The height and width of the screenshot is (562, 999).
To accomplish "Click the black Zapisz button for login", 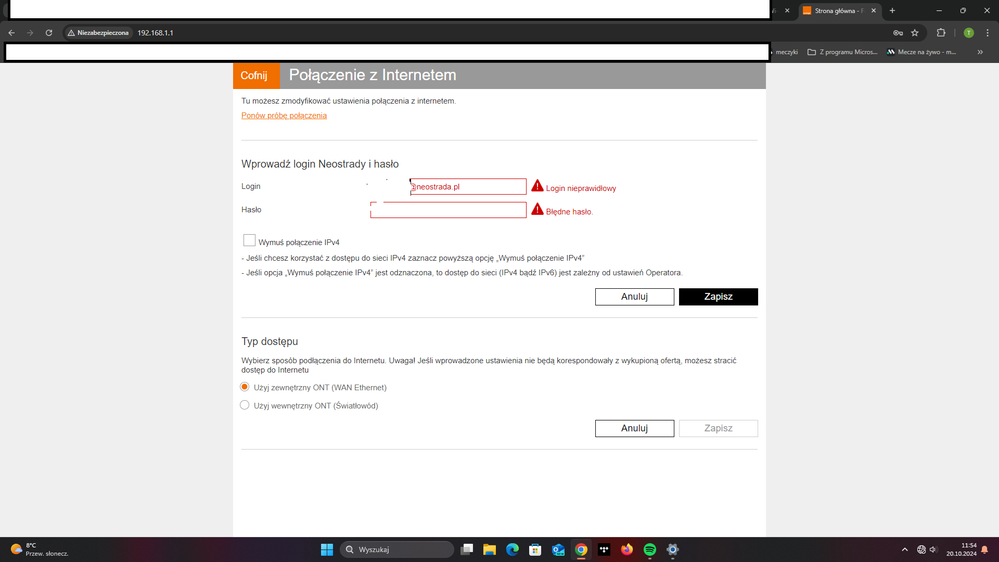I will coord(718,297).
